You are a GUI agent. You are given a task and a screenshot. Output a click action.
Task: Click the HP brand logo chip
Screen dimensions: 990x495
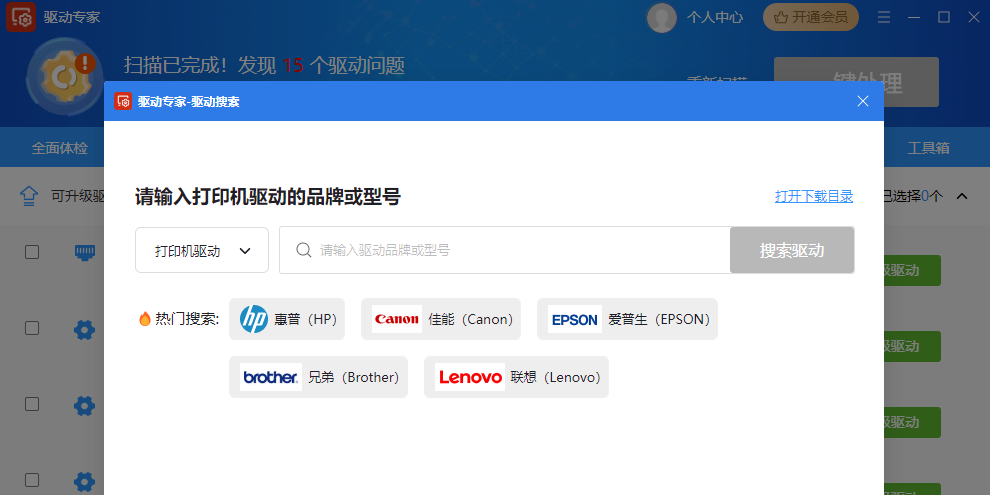287,319
